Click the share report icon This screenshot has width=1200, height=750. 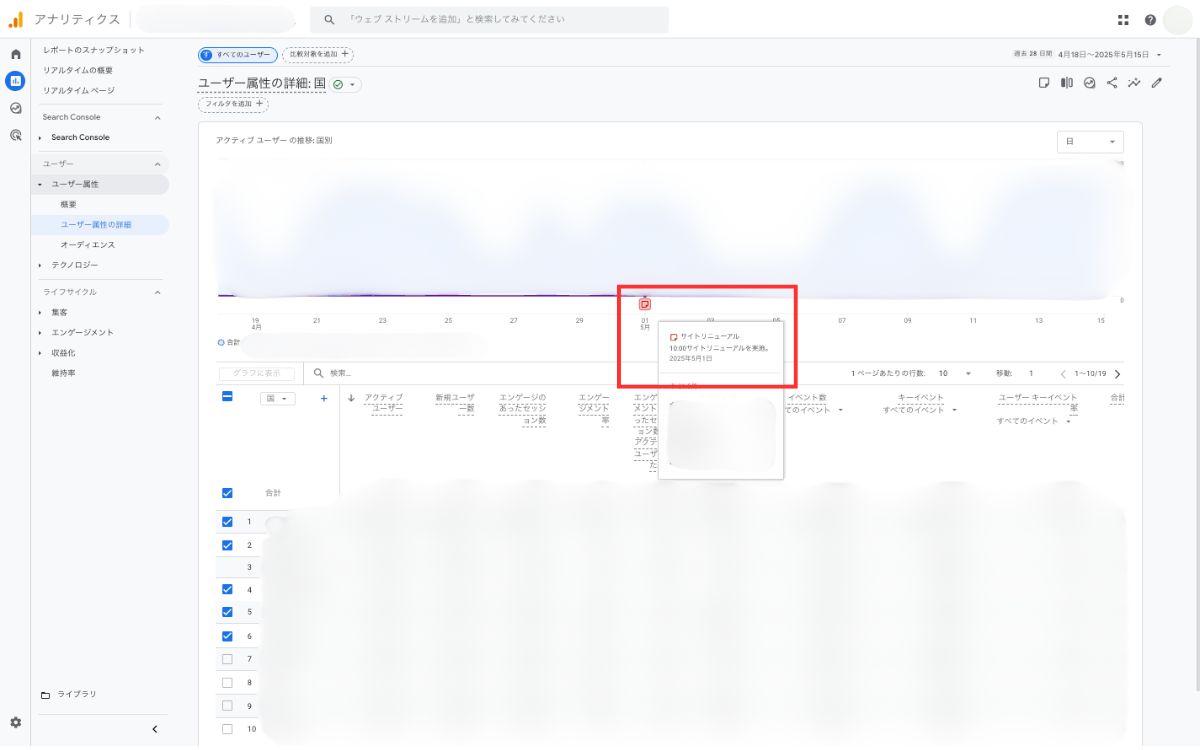1112,83
